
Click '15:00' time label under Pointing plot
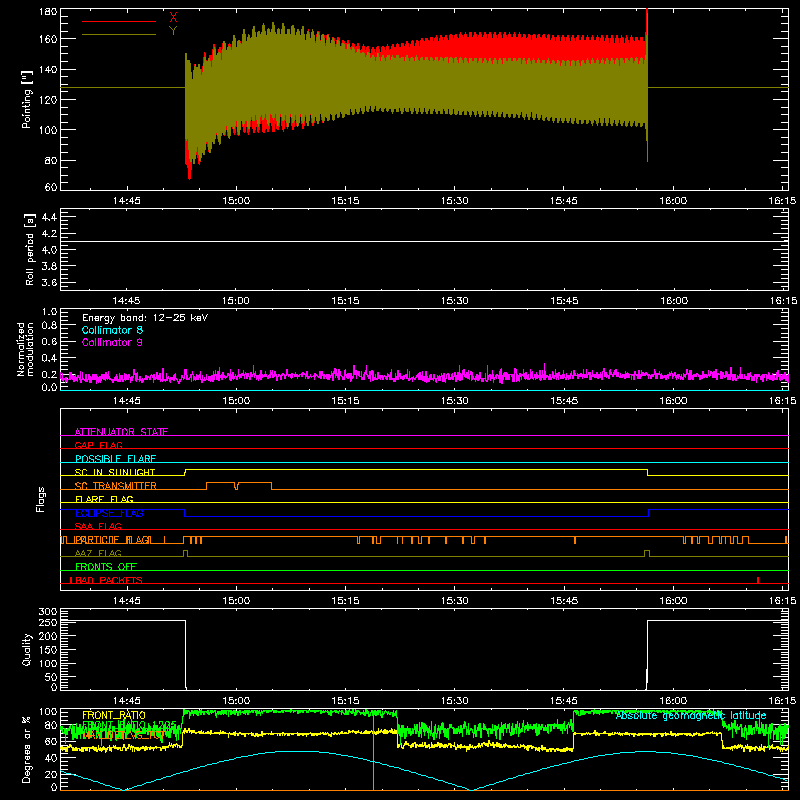(236, 201)
